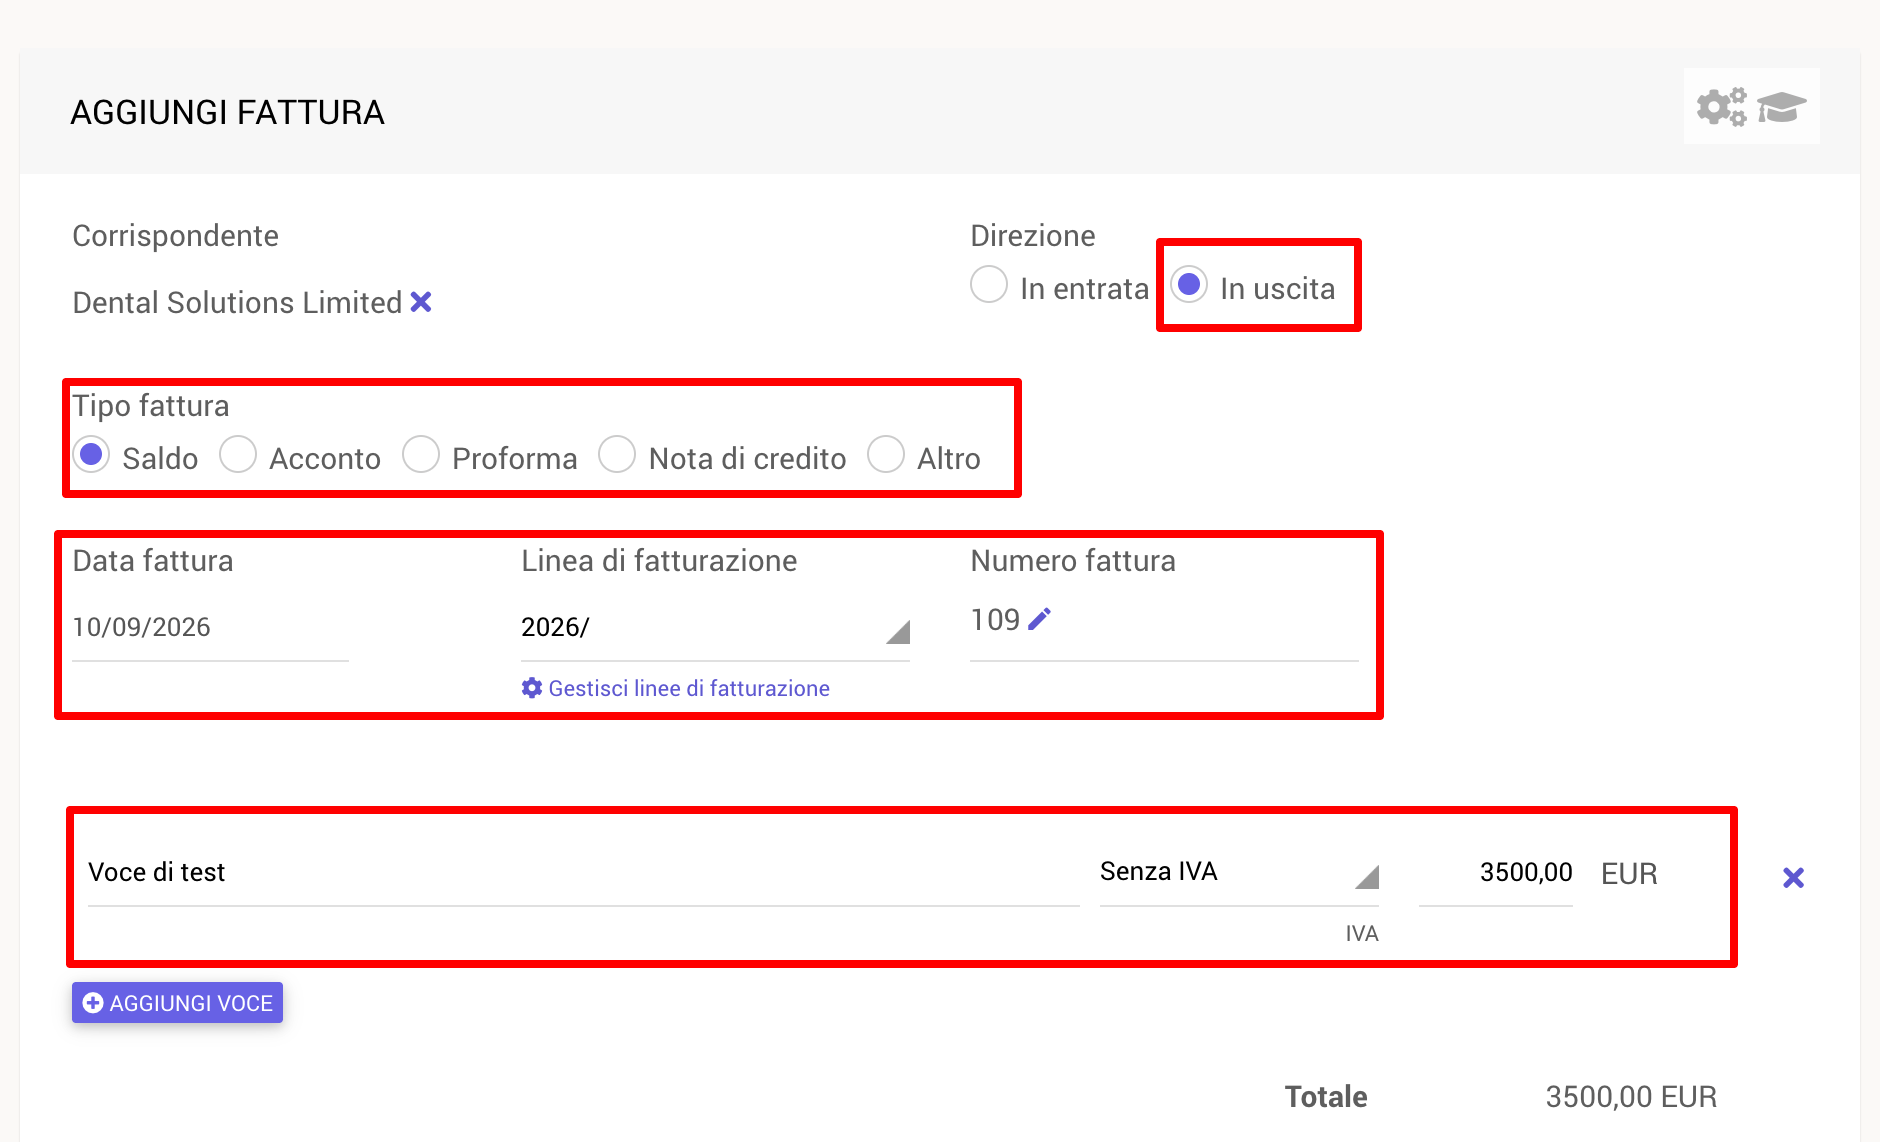1880x1142 pixels.
Task: Delete the Voce di test line
Action: 1793,878
